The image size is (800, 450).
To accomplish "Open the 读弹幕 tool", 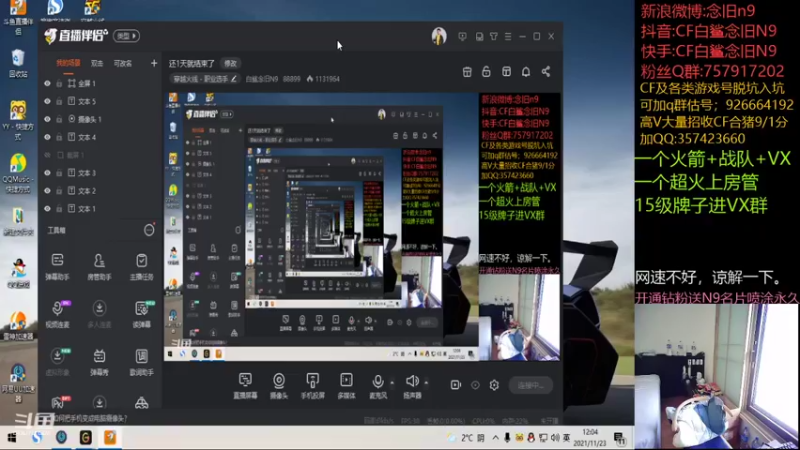I will tap(141, 314).
